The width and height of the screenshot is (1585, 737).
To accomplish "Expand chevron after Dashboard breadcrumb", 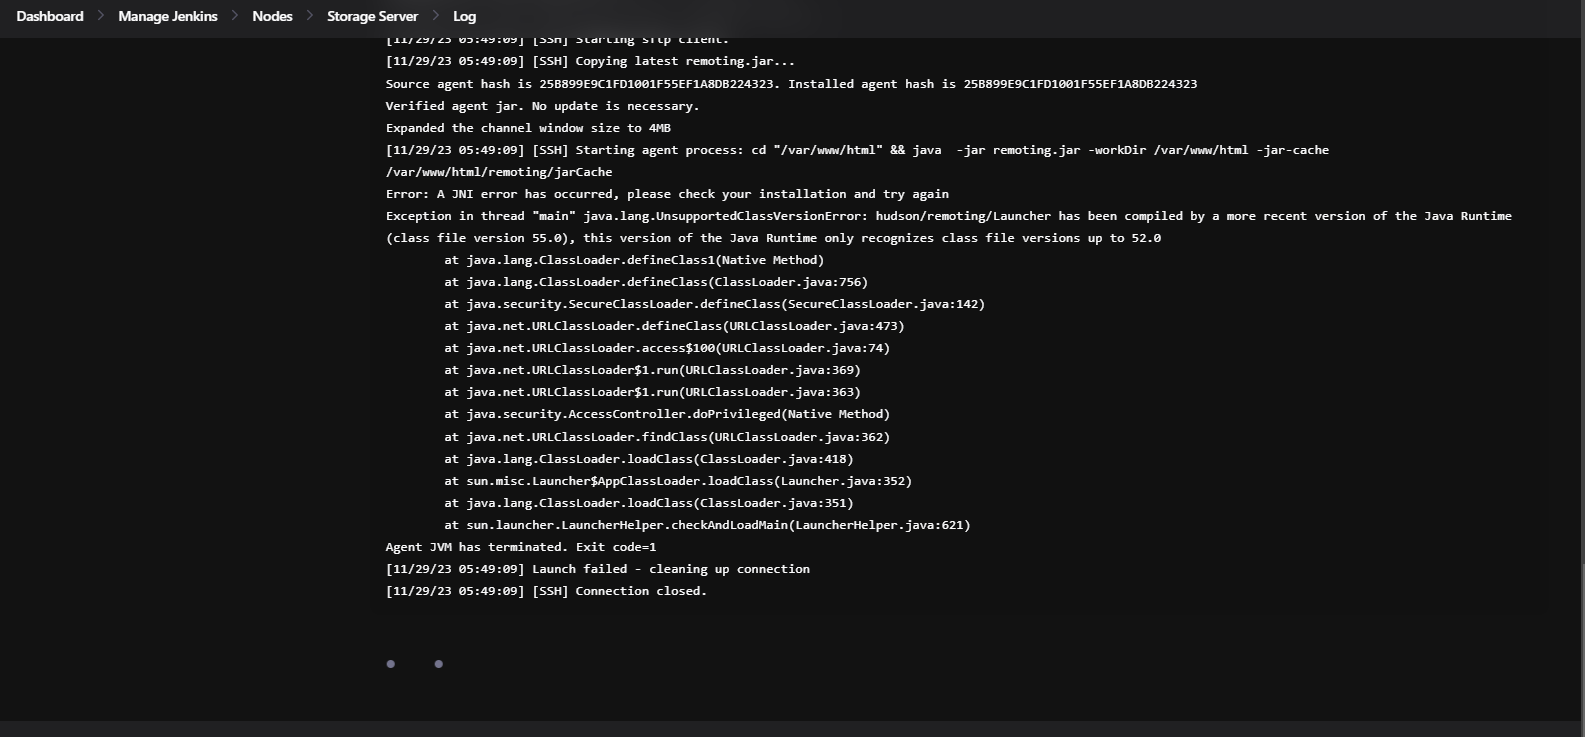I will point(101,16).
